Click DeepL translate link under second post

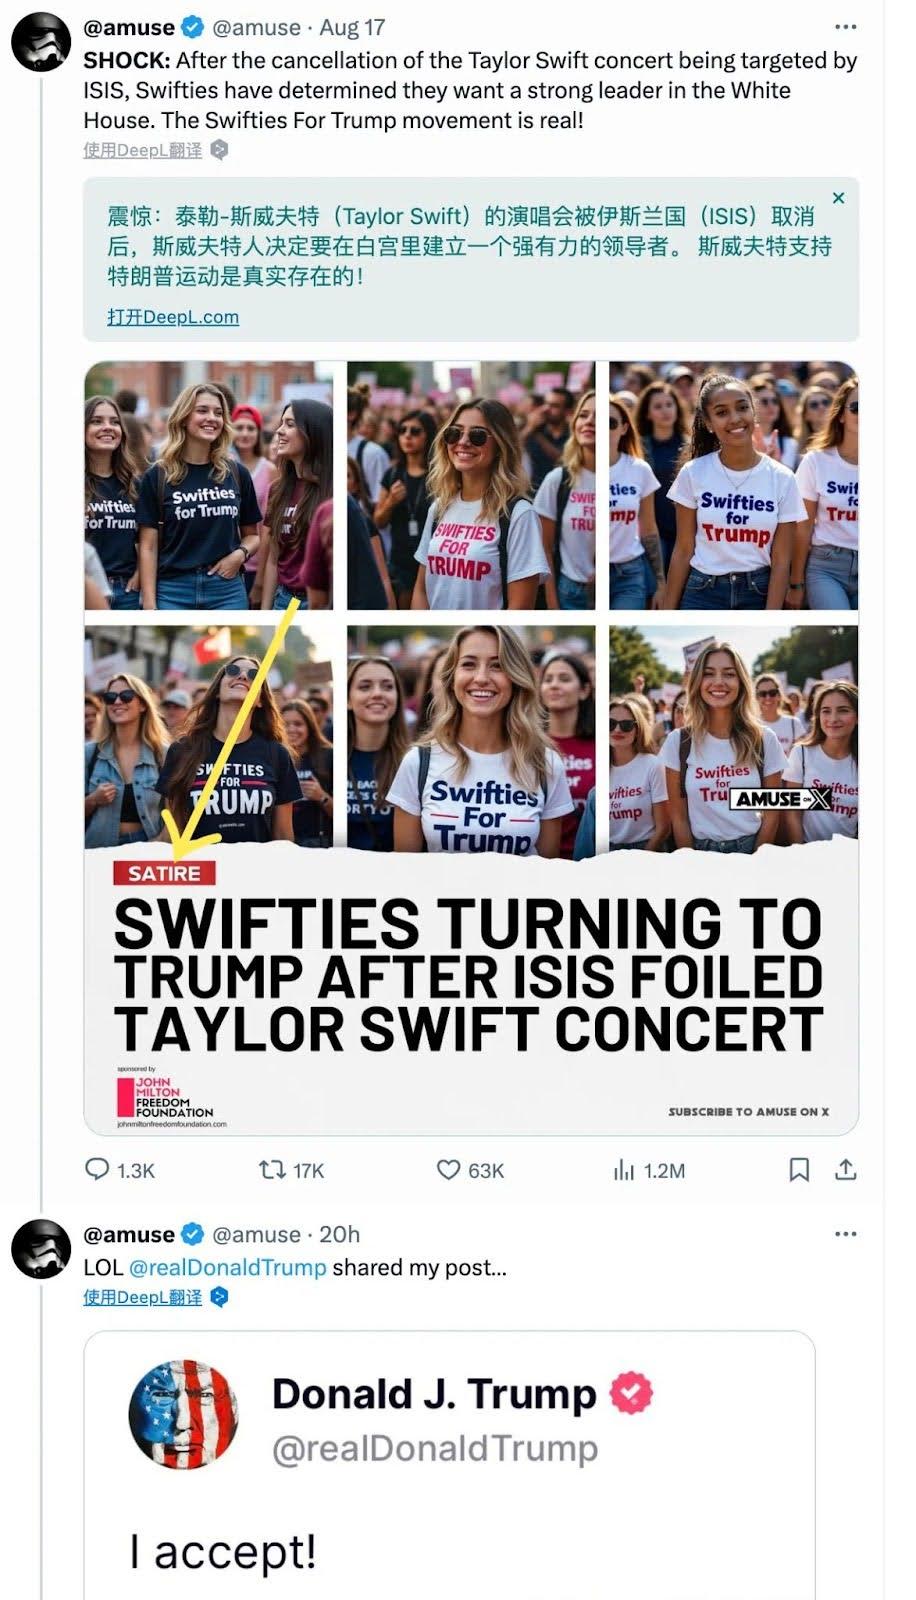point(143,1297)
